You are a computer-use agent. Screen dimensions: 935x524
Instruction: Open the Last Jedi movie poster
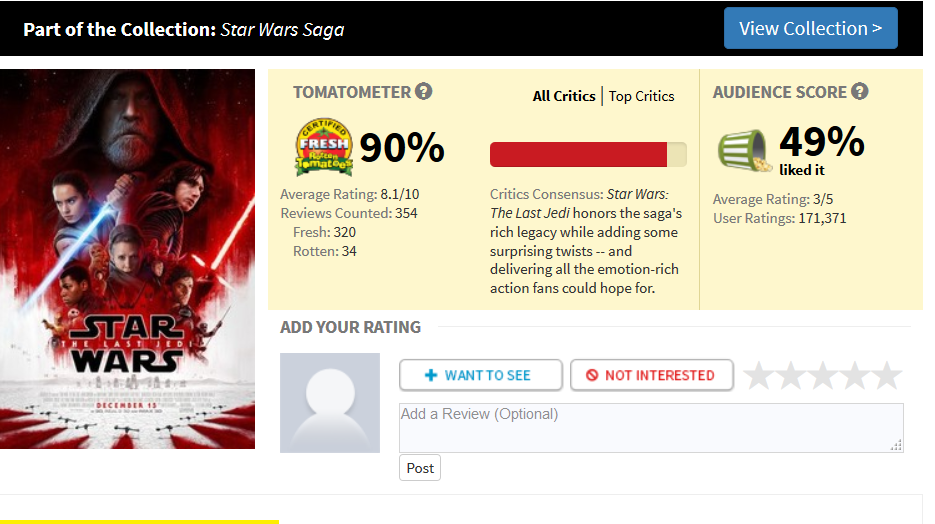pos(127,259)
